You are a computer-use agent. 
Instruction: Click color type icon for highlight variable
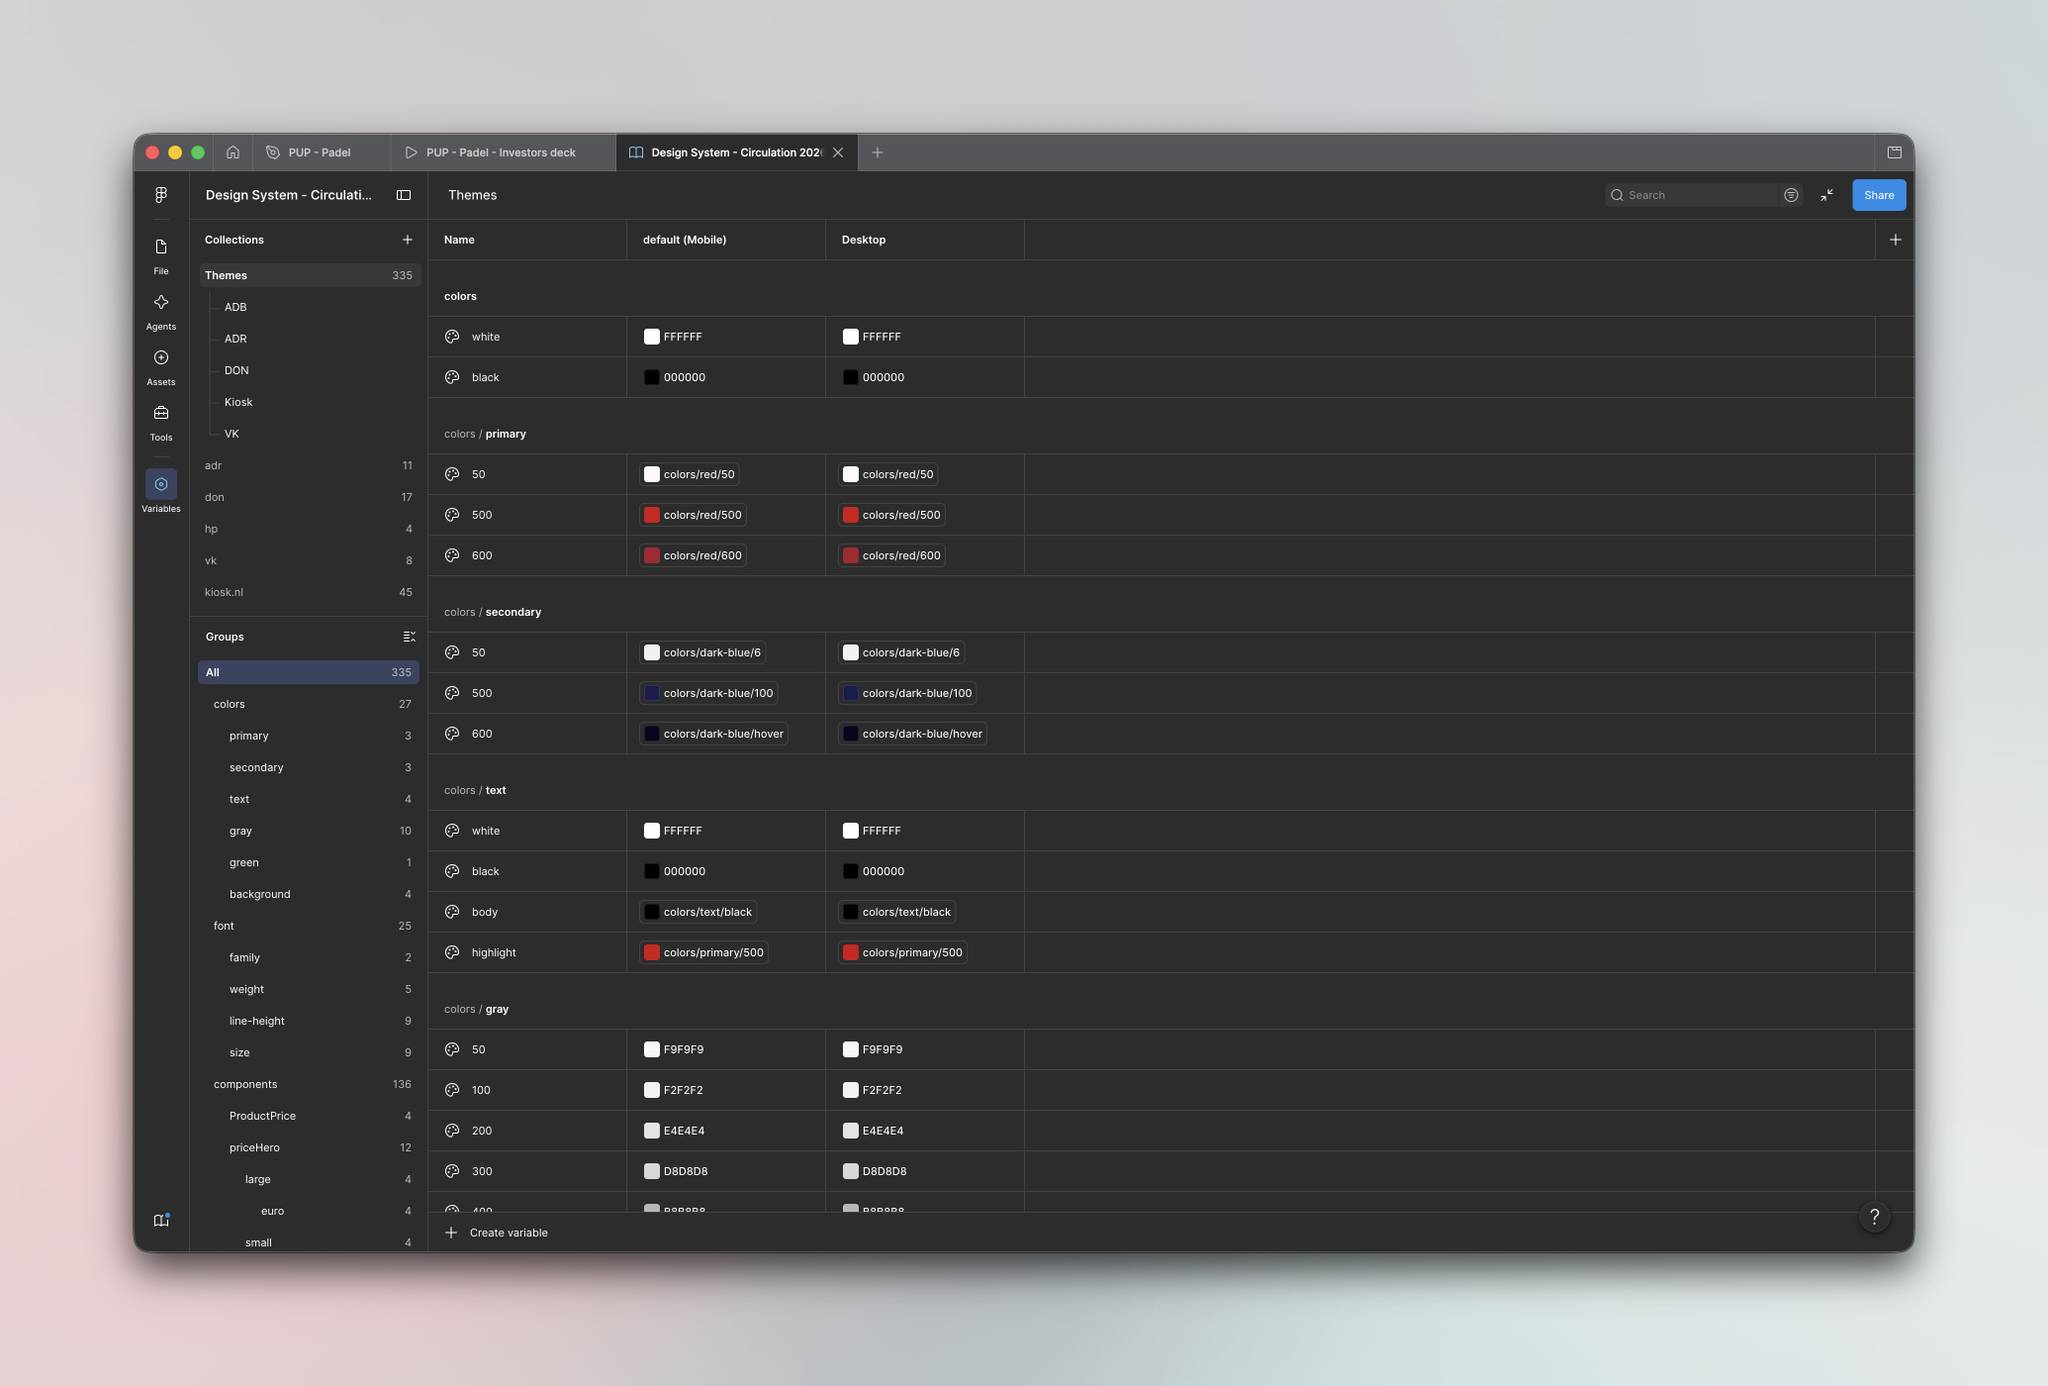pyautogui.click(x=452, y=953)
